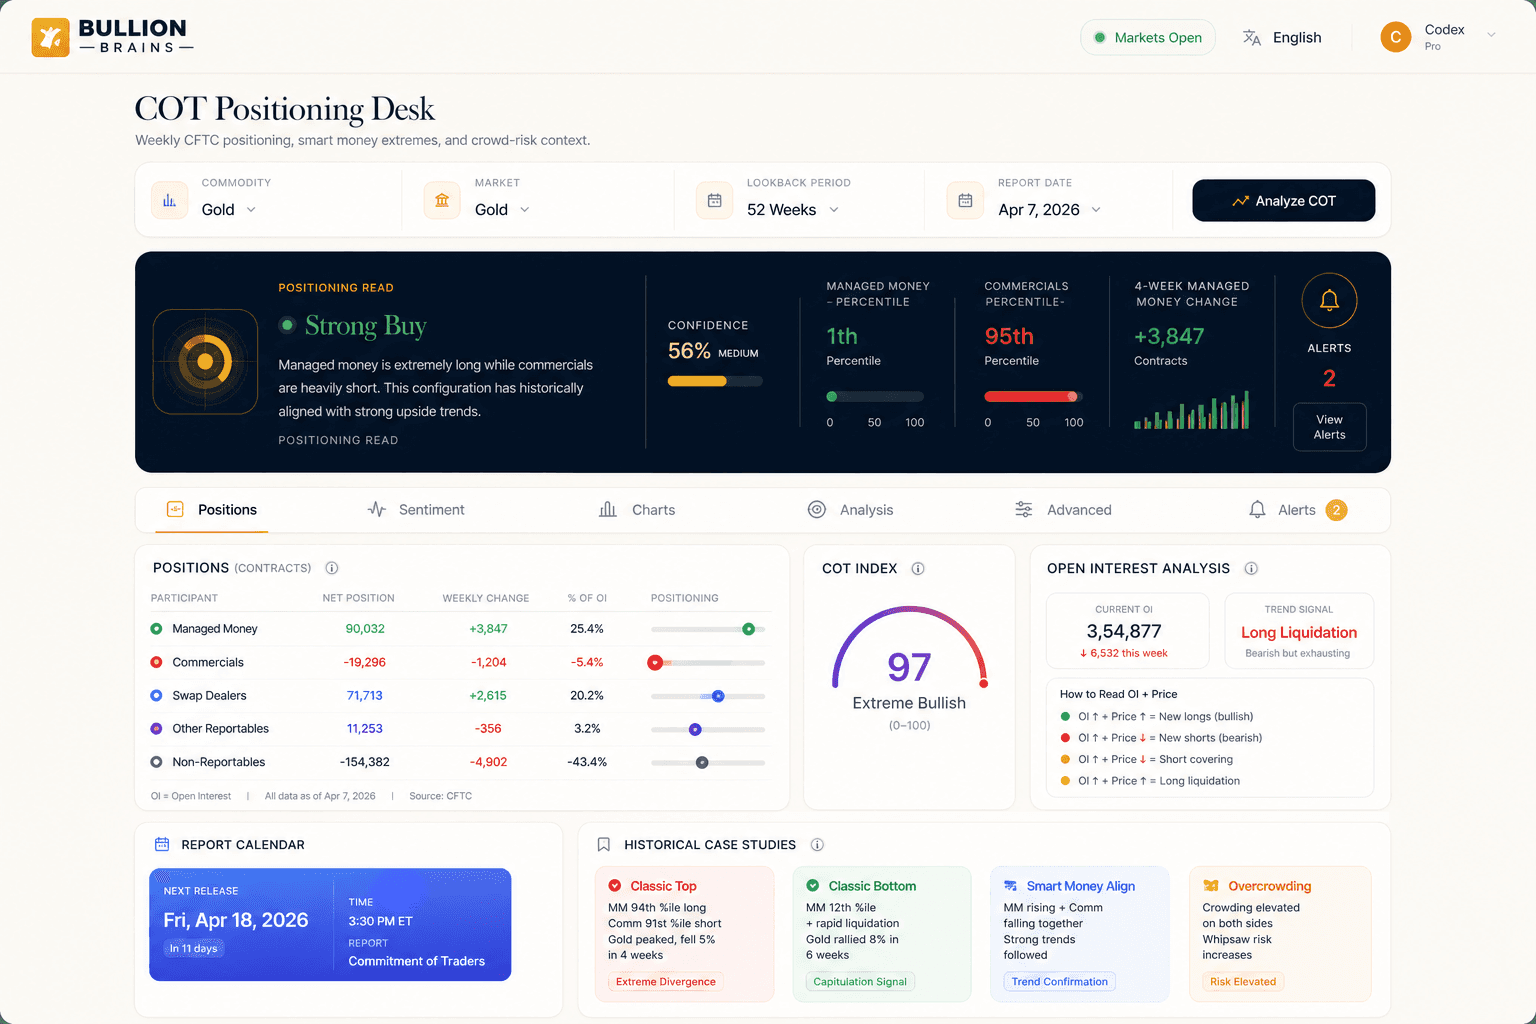
Task: Click info icon beside Historical Case Studies
Action: 817,845
